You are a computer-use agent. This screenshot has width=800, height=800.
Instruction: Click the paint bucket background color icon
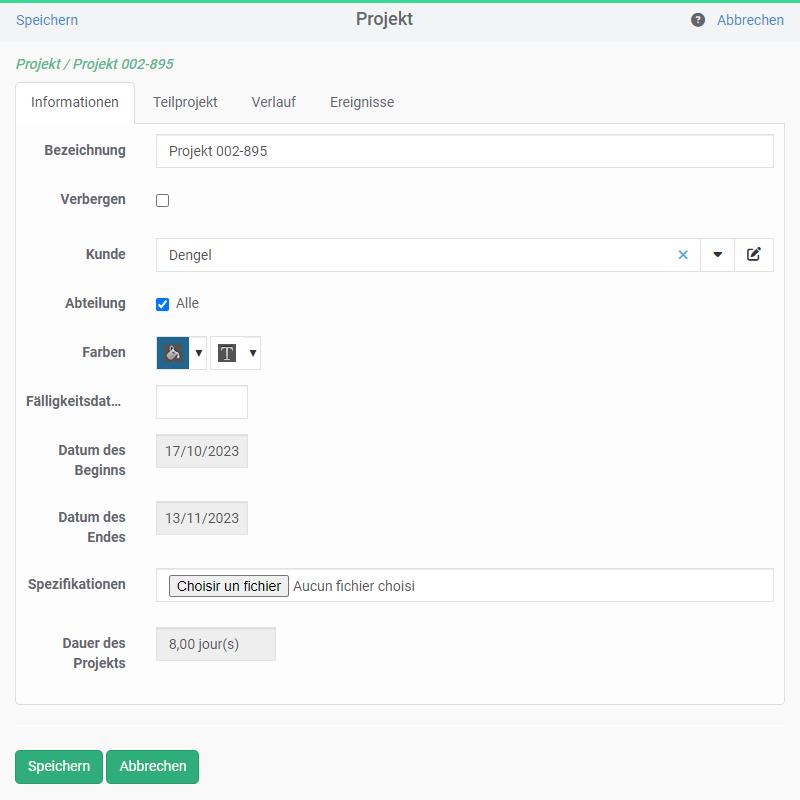(173, 353)
